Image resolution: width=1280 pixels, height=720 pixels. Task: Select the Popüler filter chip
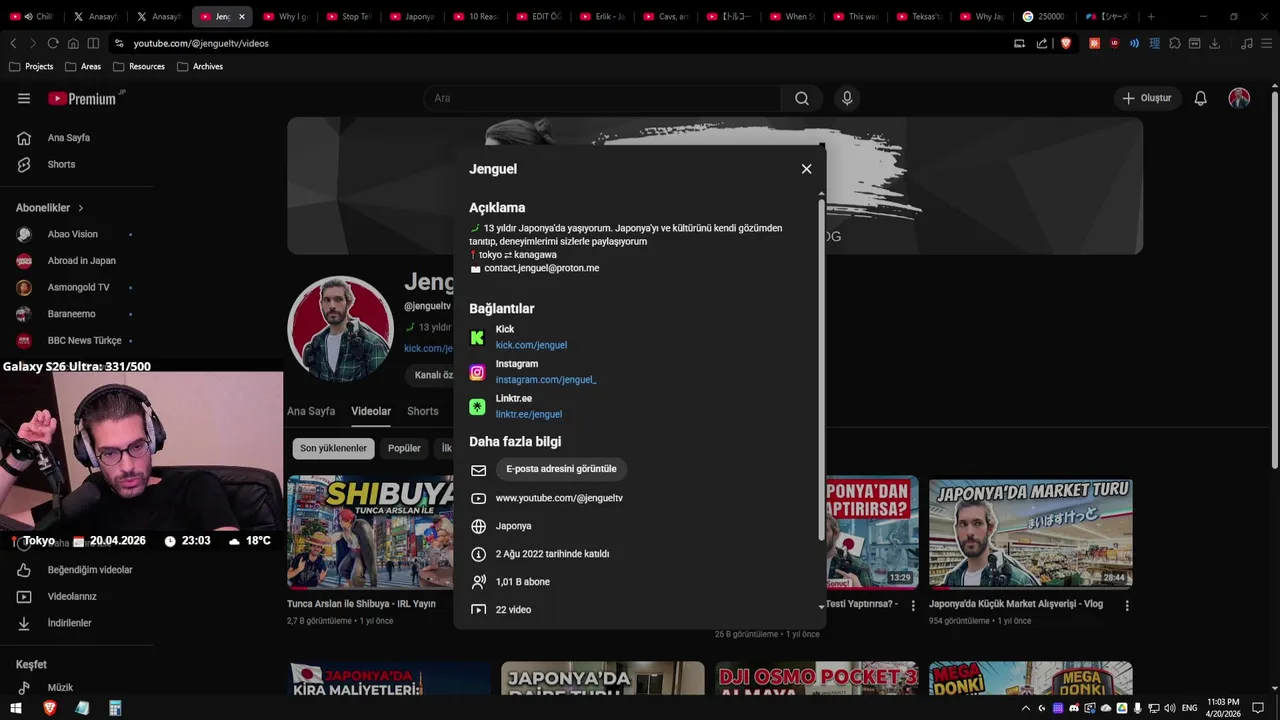[404, 448]
